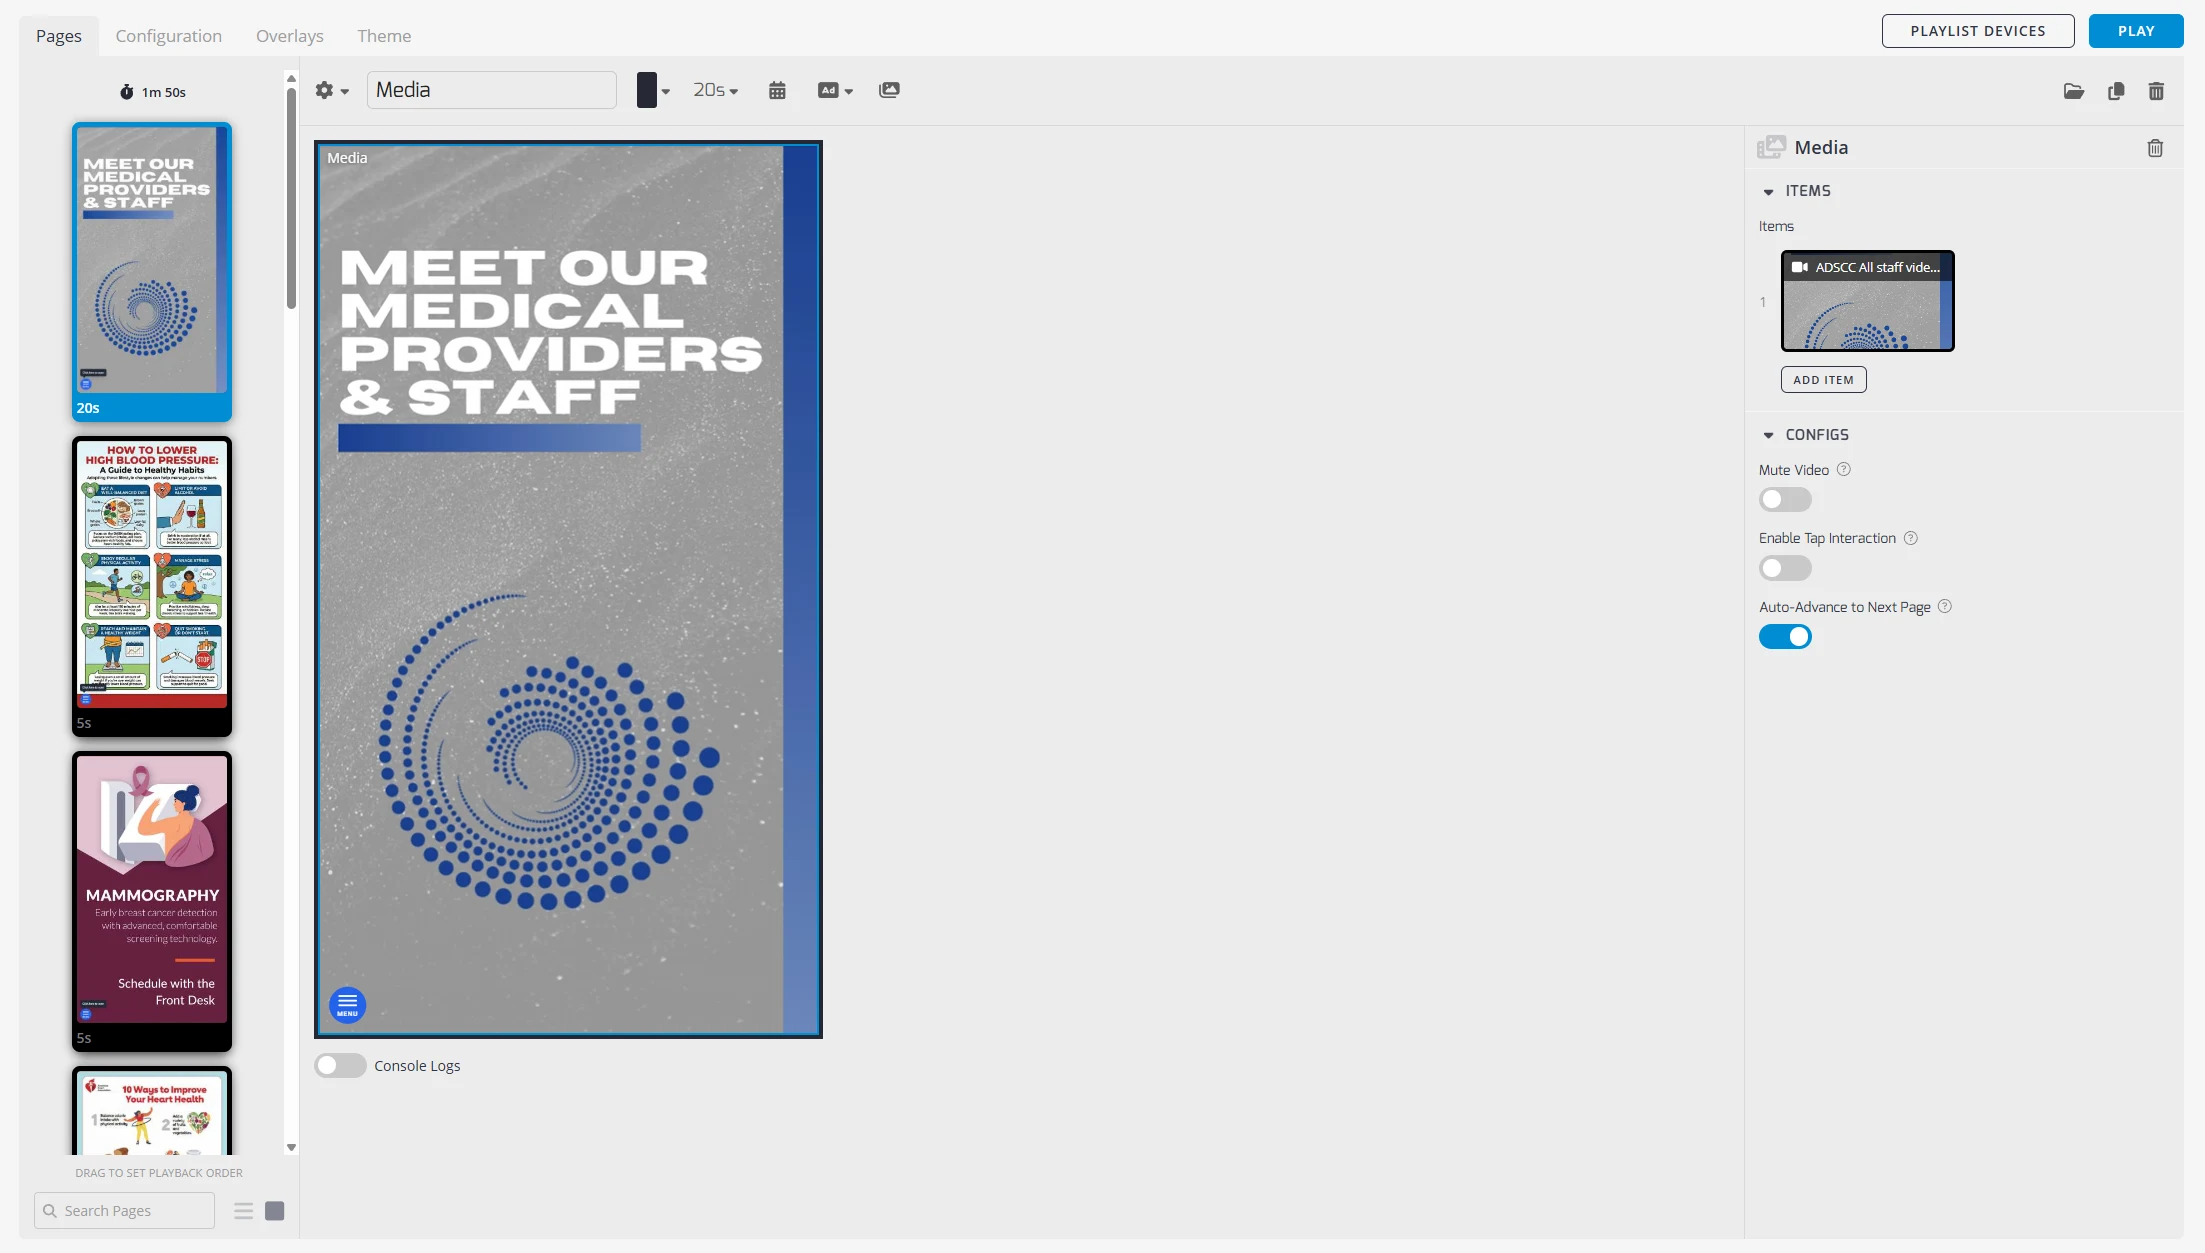The image size is (2205, 1253).
Task: Collapse the CONFIGS section
Action: [x=1768, y=435]
